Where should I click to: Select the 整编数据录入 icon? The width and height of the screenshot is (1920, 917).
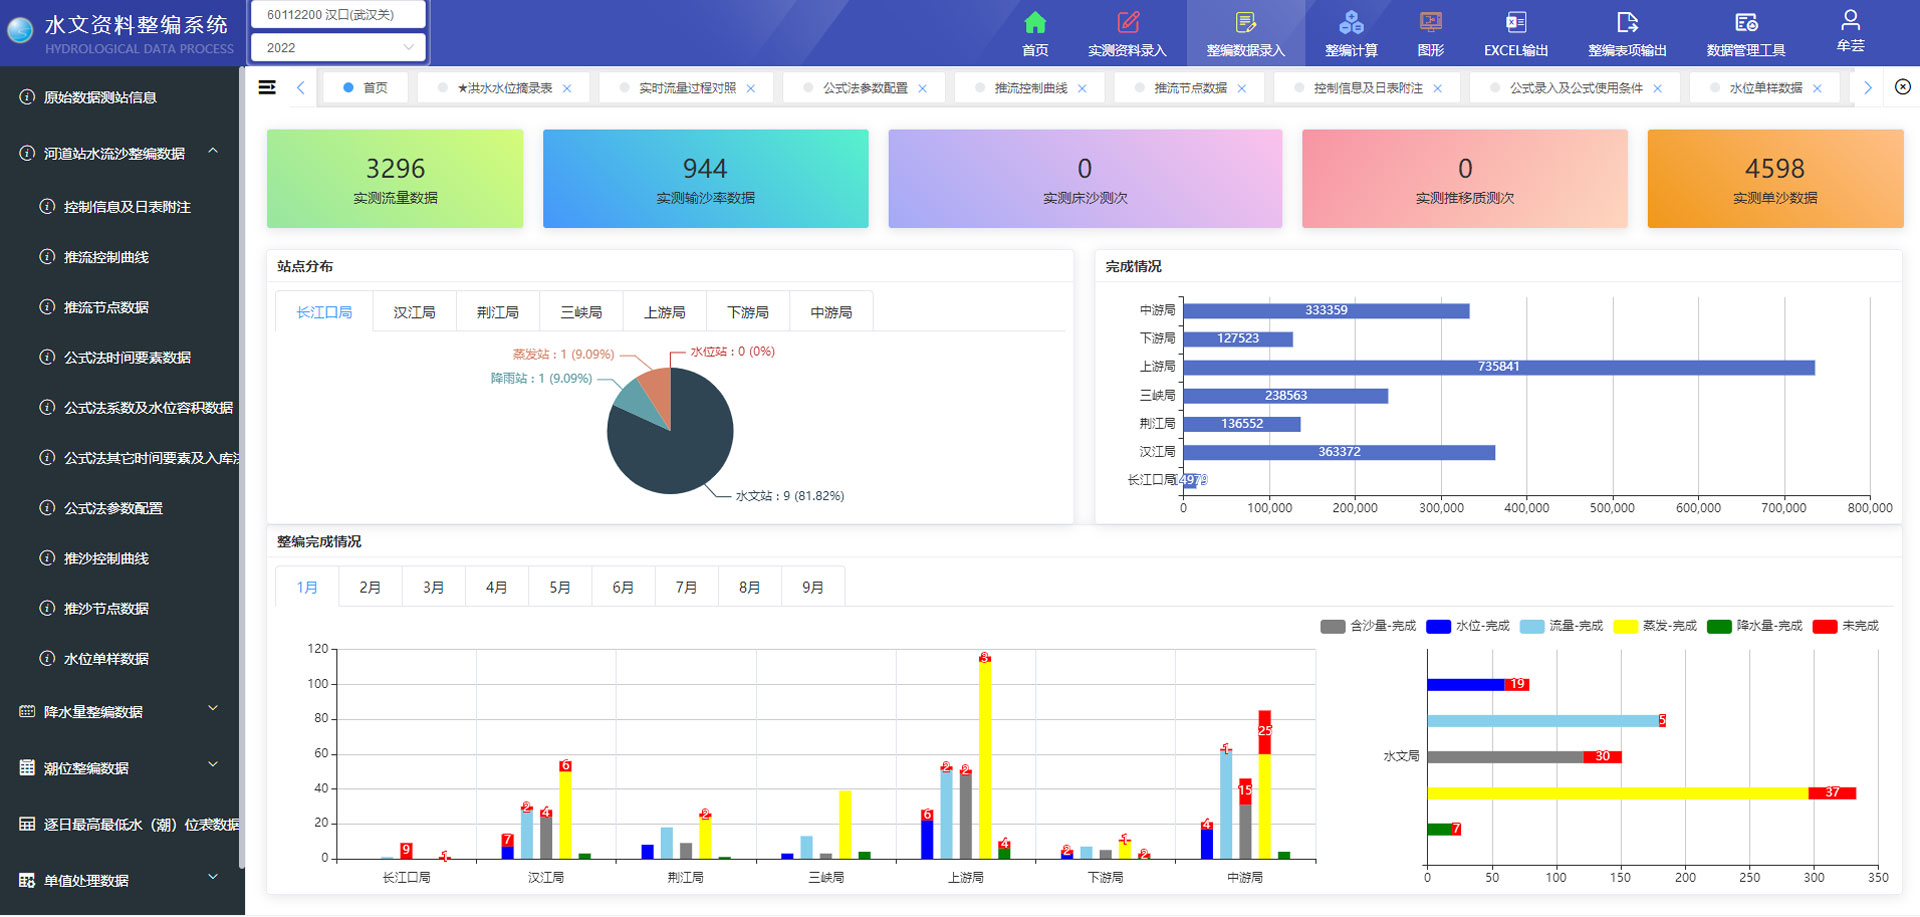coord(1245,22)
